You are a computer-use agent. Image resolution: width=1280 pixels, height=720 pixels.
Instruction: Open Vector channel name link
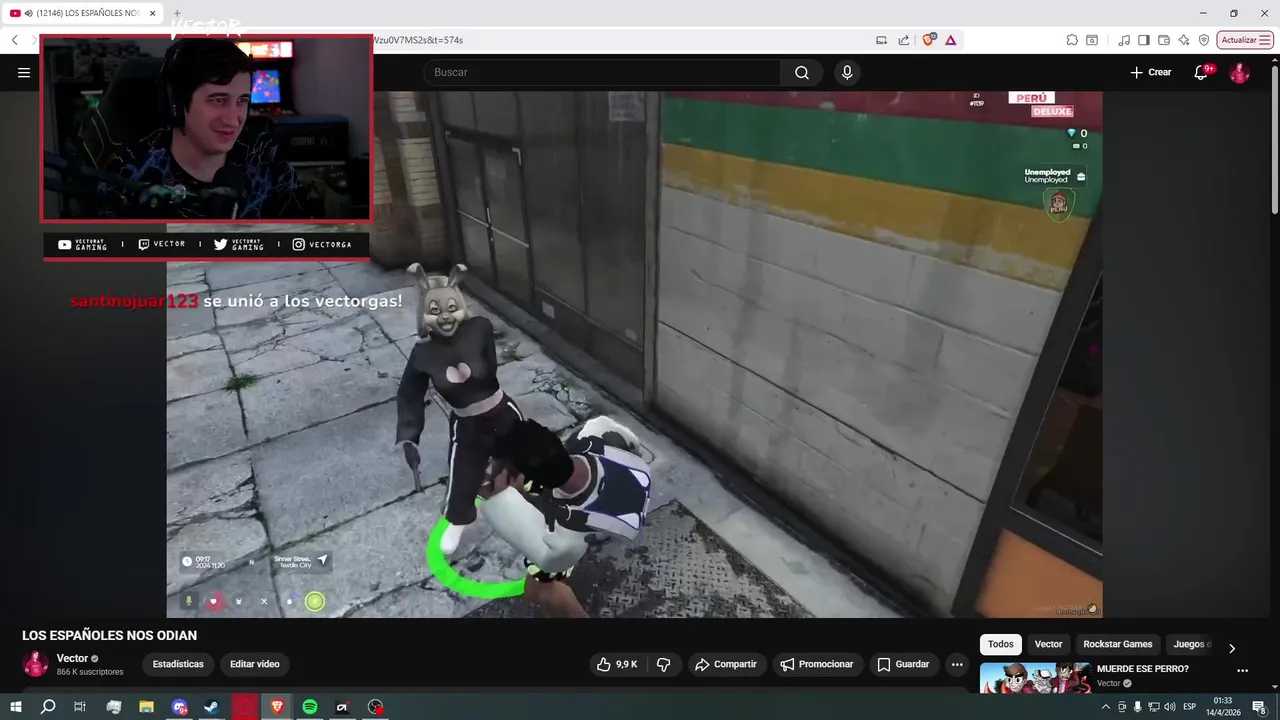coord(72,658)
